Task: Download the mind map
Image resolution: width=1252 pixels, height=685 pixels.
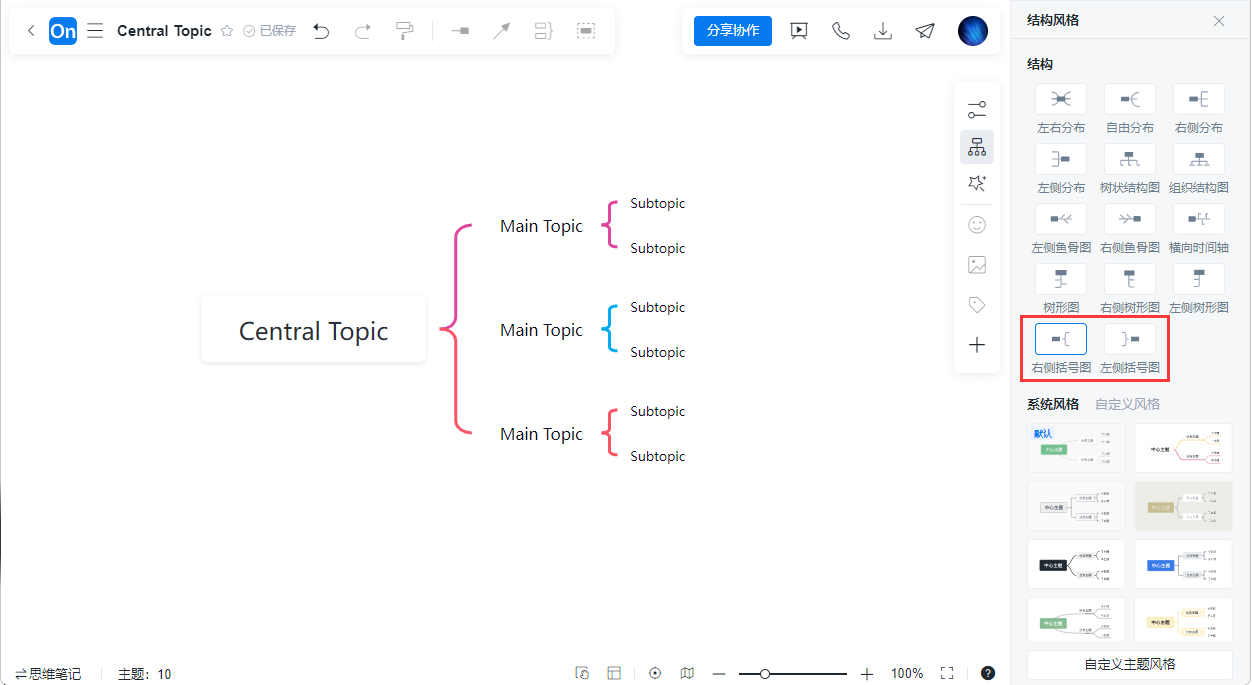Action: coord(883,31)
